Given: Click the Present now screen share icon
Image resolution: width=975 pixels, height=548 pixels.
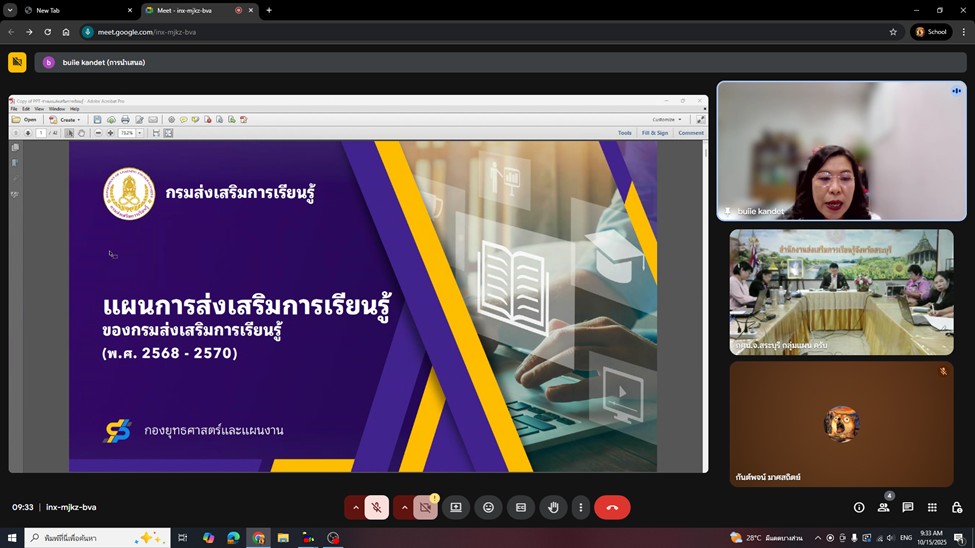Looking at the screenshot, I should click(456, 507).
